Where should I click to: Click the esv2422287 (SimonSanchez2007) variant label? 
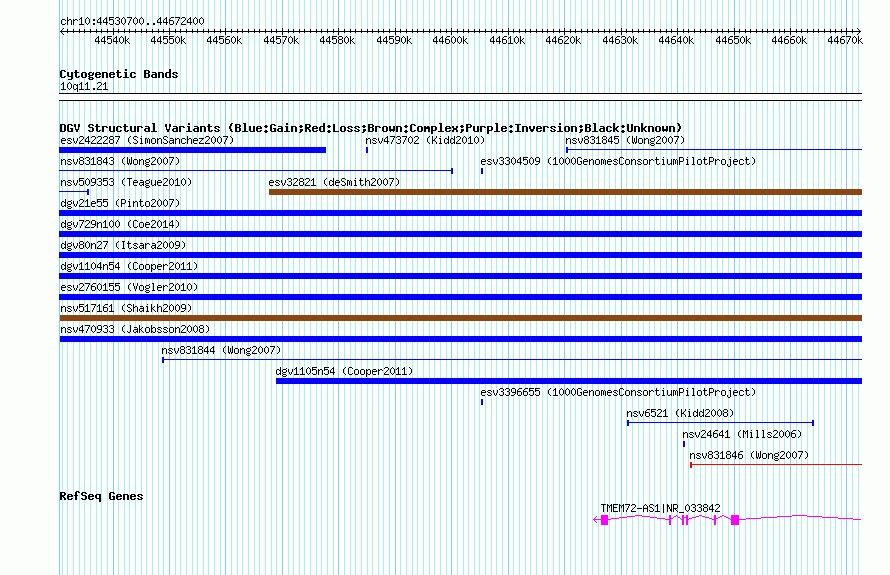[147, 140]
